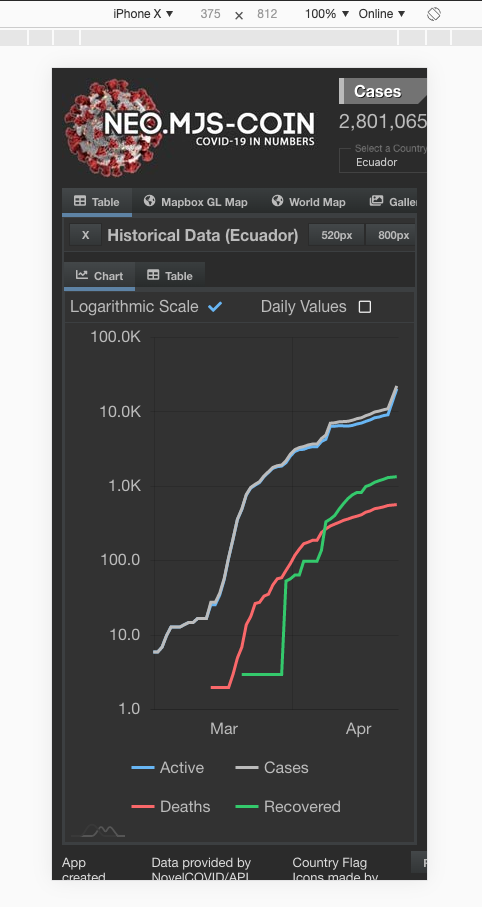Click the device rotate icon

[x=433, y=14]
